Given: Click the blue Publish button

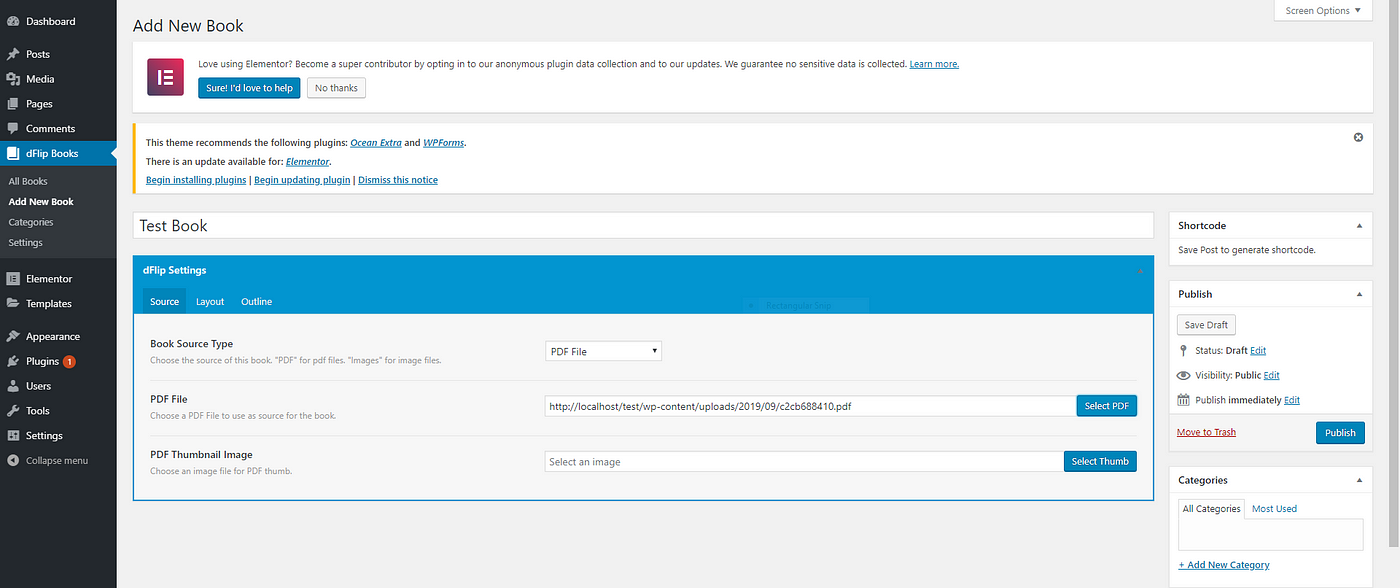Looking at the screenshot, I should coord(1340,433).
